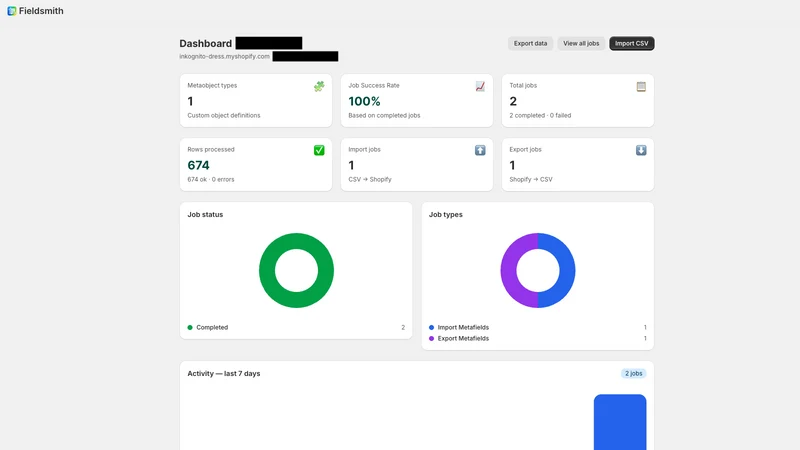Image resolution: width=800 pixels, height=450 pixels.
Task: Click the Job status heading
Action: [205, 214]
